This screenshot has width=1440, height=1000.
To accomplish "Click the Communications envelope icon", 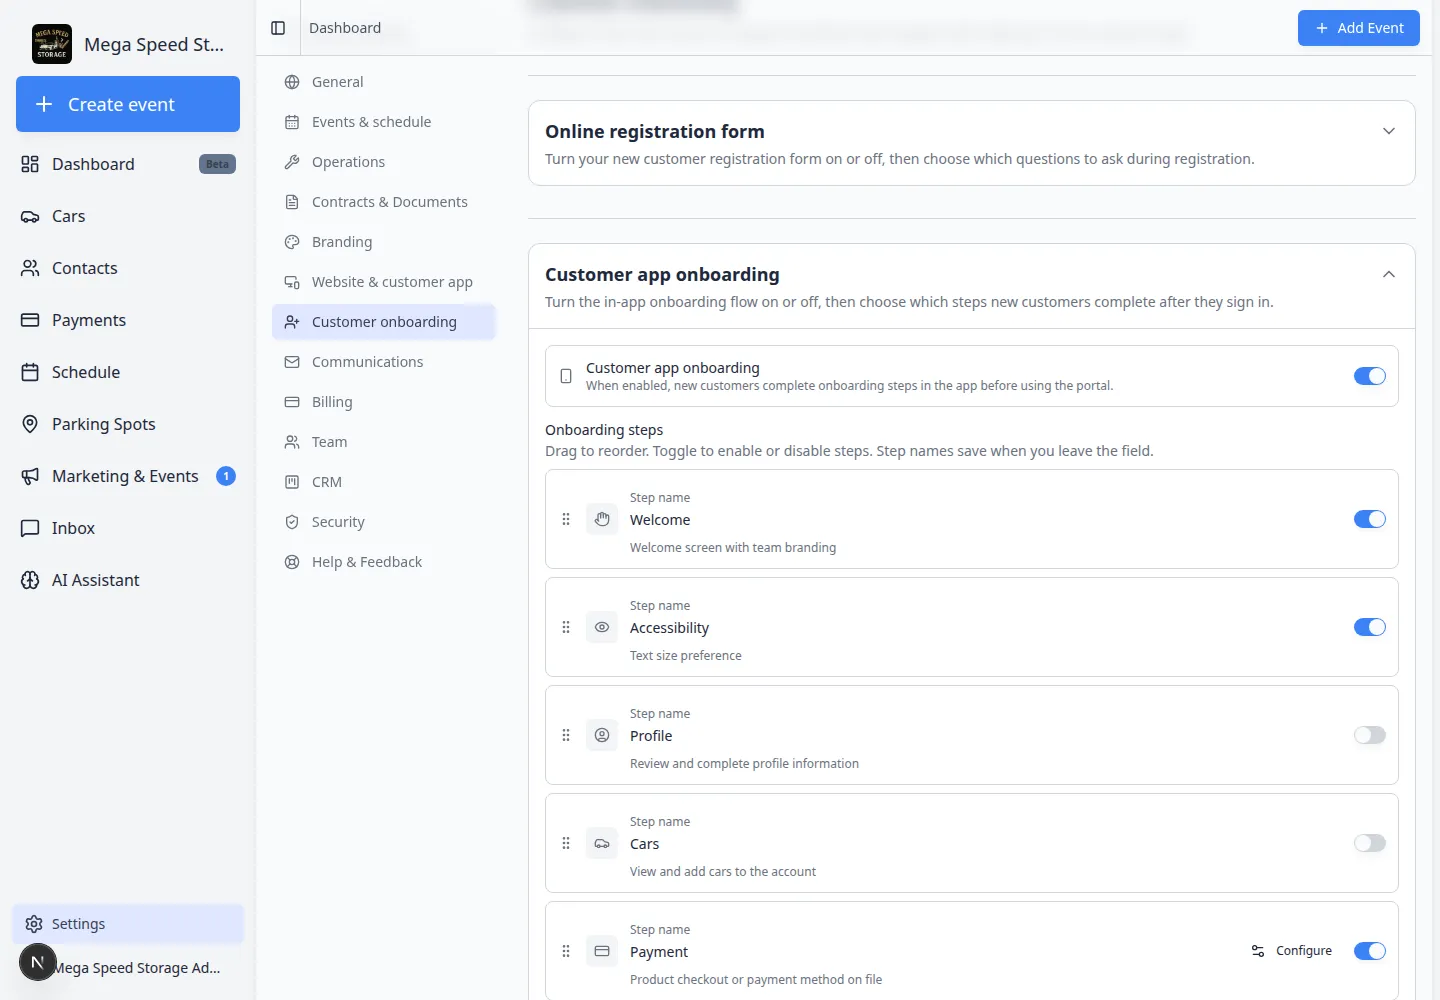I will 292,362.
